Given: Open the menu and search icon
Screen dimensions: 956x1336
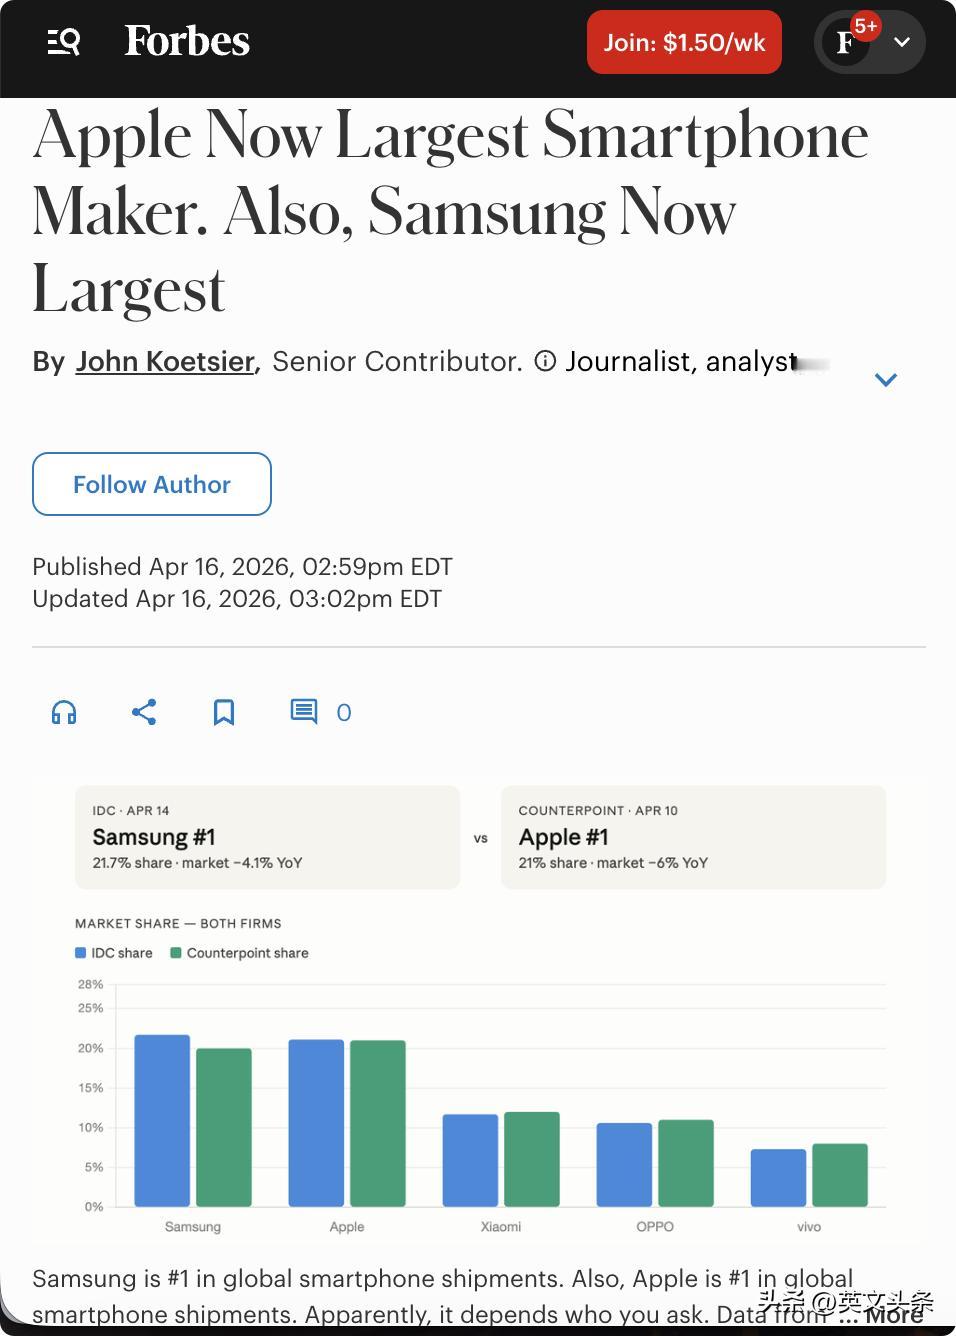Looking at the screenshot, I should click(x=64, y=42).
